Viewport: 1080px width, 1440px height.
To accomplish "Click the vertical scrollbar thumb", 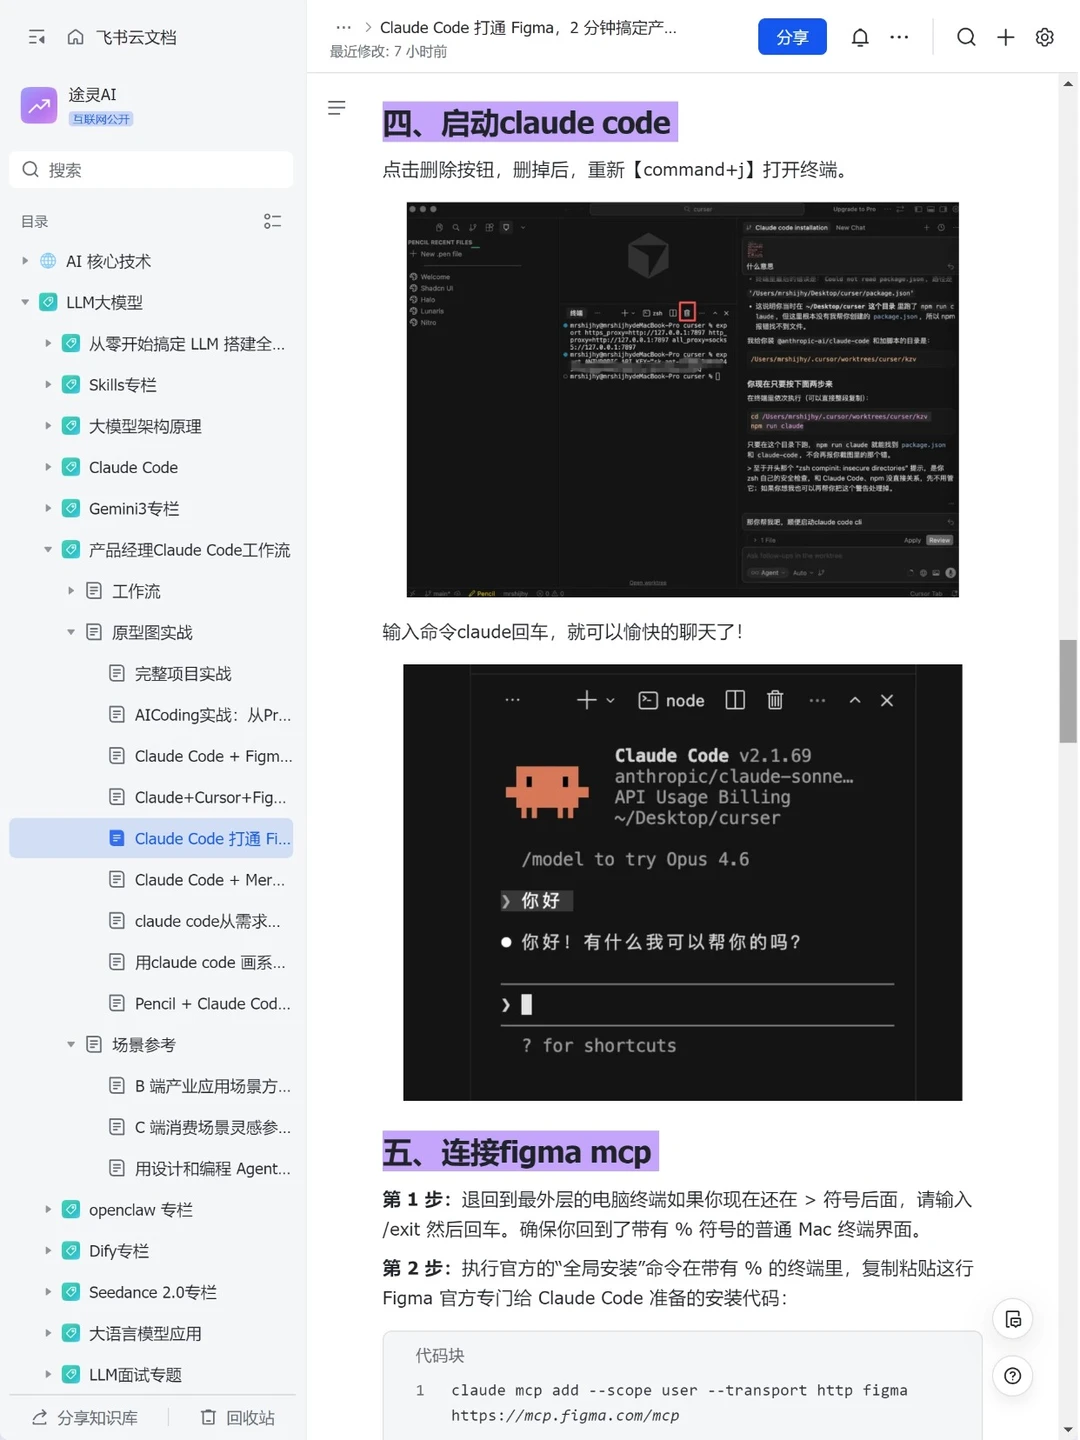I will click(x=1068, y=691).
